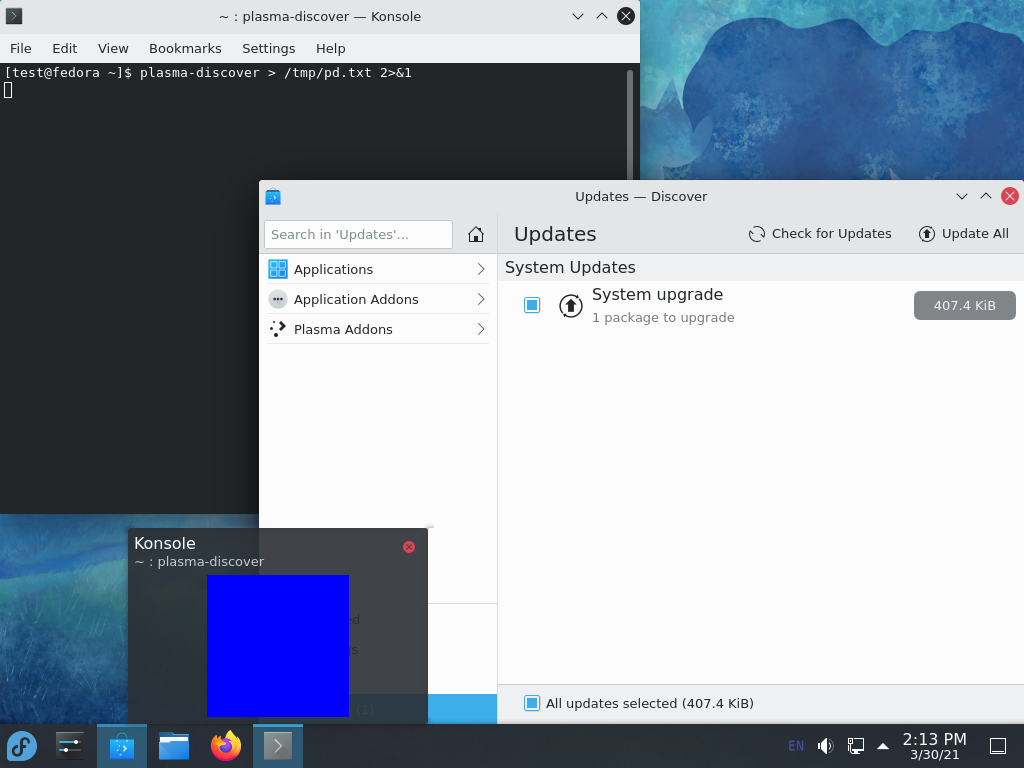Screen dimensions: 1024x768
Task: Close the Konsole preview using its red X
Action: (409, 547)
